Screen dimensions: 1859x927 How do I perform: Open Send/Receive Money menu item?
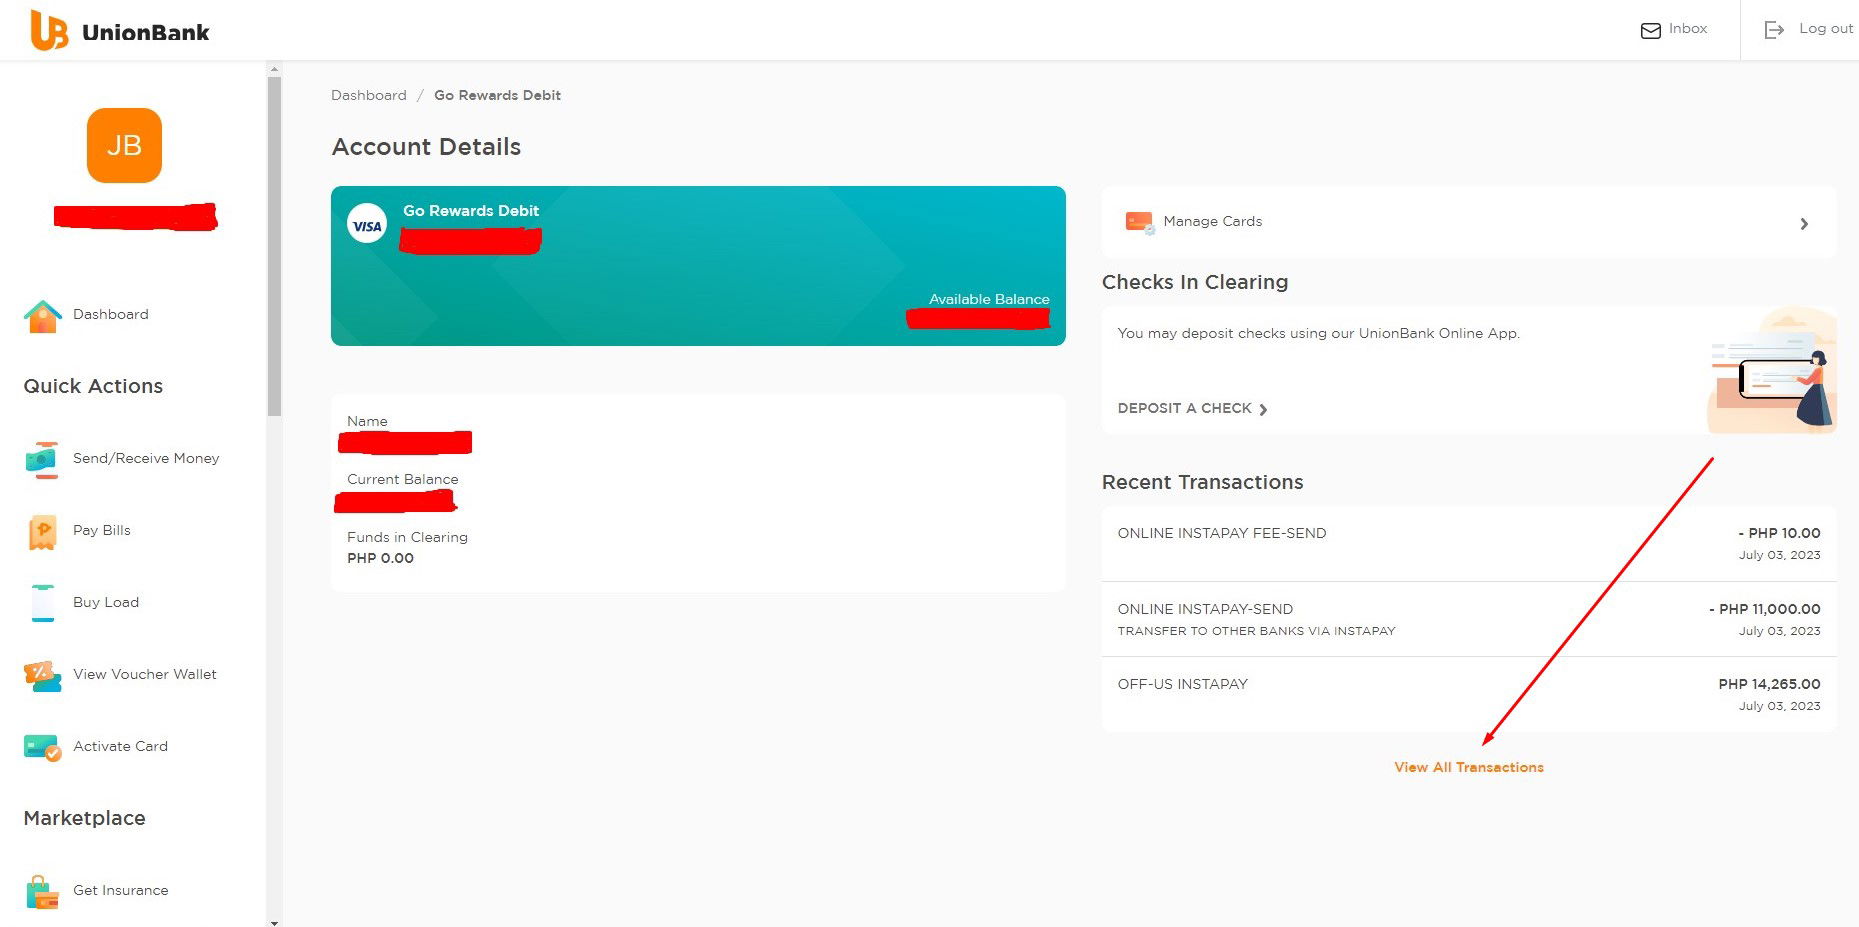tap(146, 458)
